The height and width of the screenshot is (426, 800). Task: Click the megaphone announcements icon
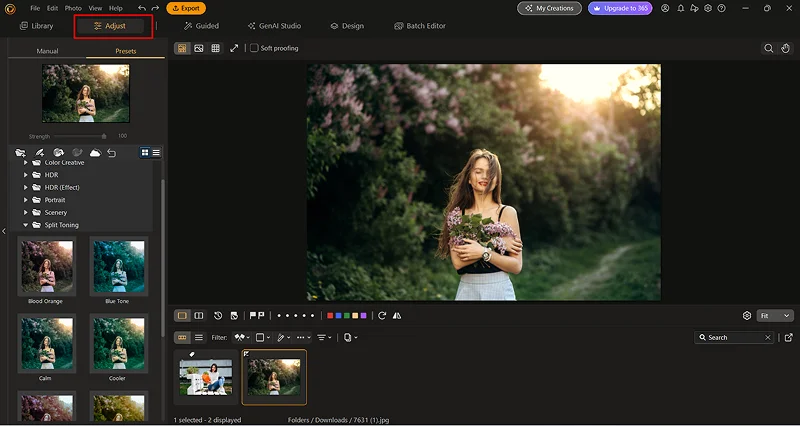(x=694, y=8)
